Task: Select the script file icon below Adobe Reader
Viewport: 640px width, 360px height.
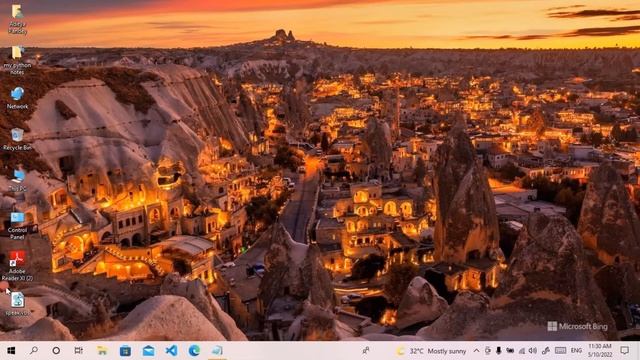Action: coord(17,304)
